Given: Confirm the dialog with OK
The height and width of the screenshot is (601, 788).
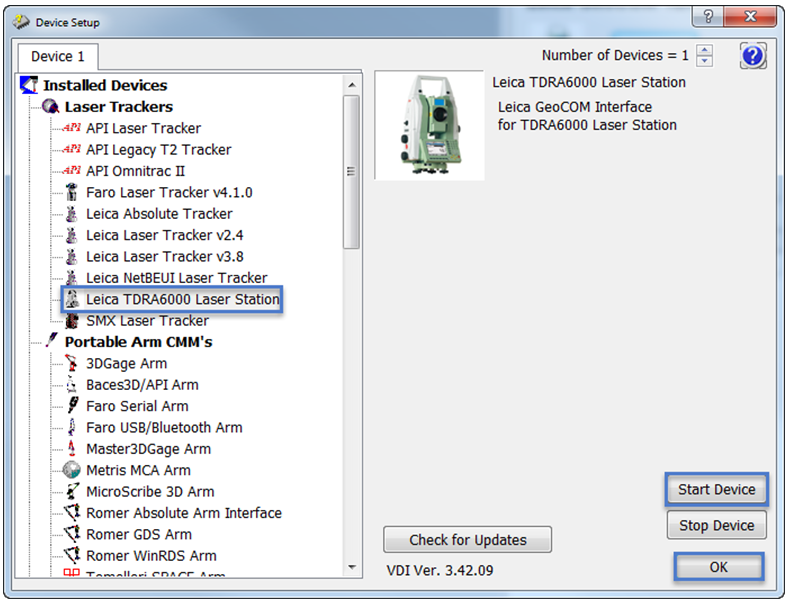Looking at the screenshot, I should click(719, 567).
